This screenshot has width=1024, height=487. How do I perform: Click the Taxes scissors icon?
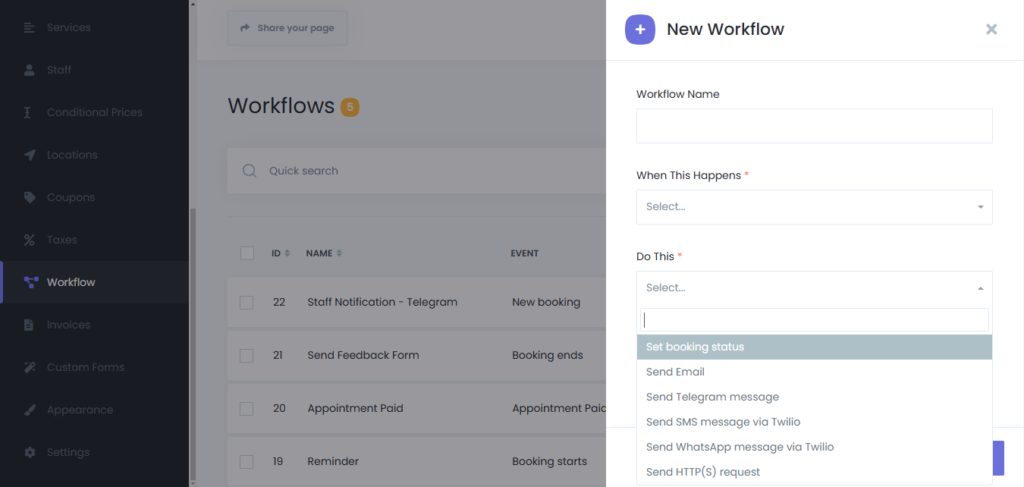tap(29, 240)
